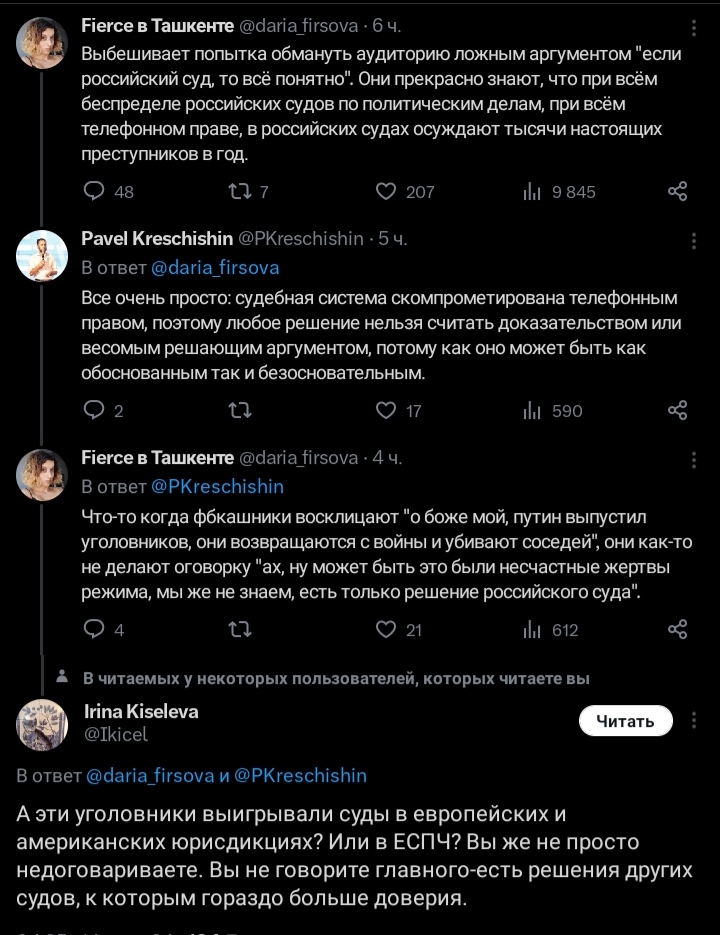Share the first Fierce в Ташкенте tweet
This screenshot has height=935, width=720.
pos(677,191)
